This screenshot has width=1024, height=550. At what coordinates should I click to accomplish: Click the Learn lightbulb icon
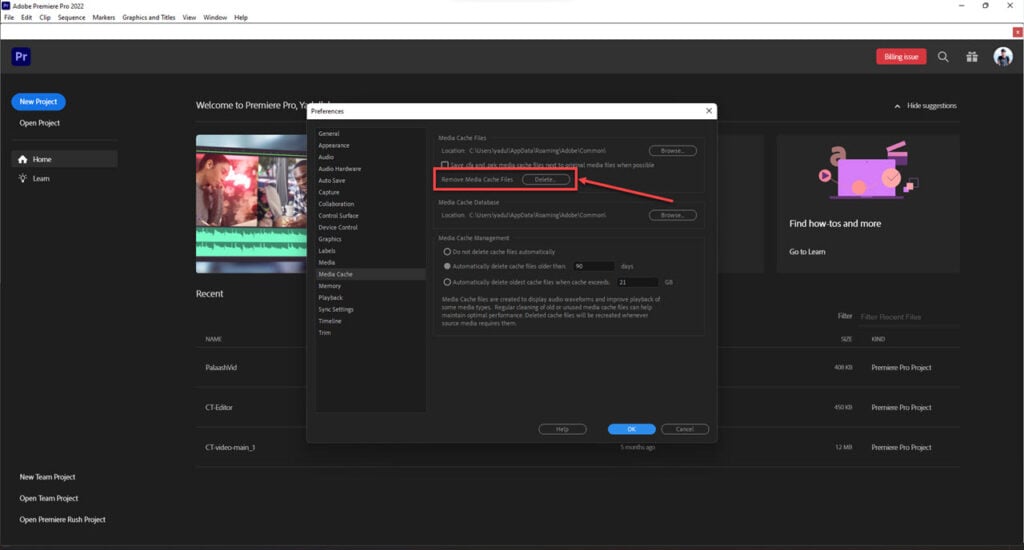click(23, 178)
